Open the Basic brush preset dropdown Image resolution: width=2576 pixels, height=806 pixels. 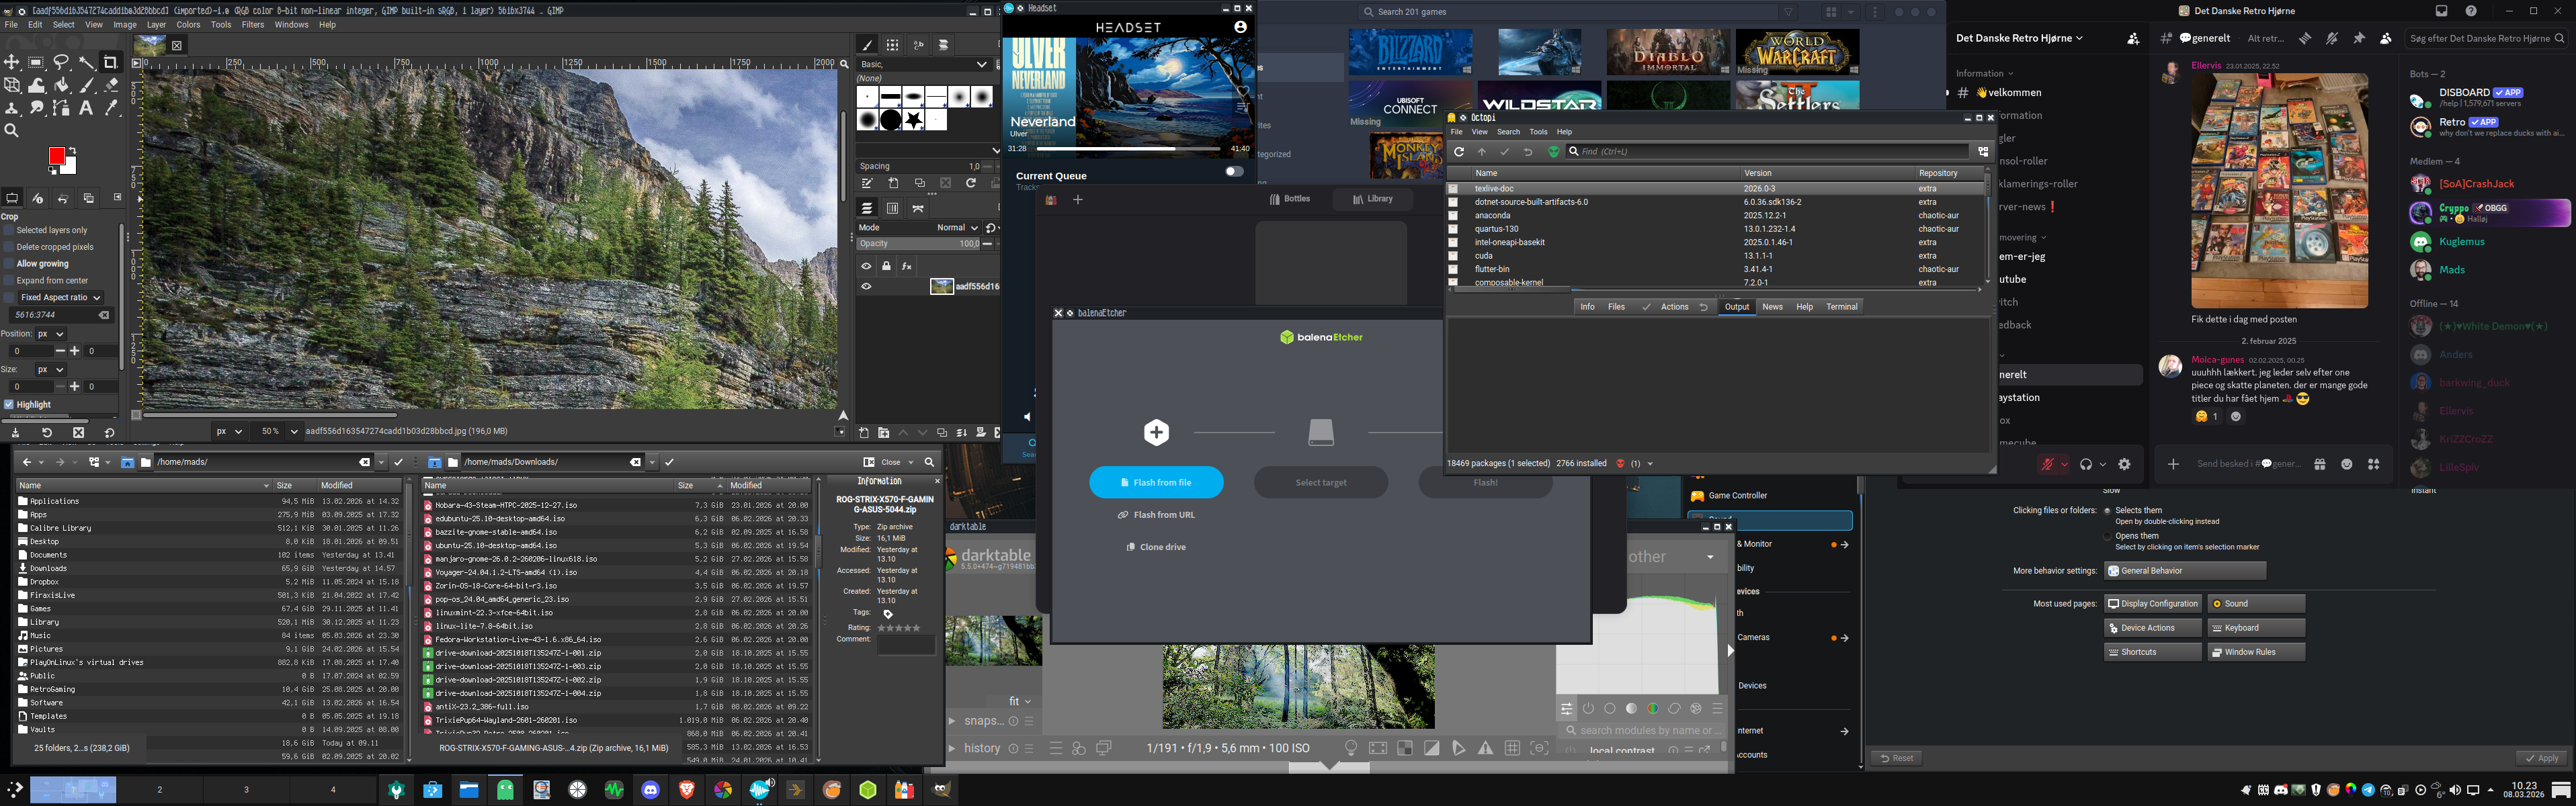pyautogui.click(x=925, y=64)
